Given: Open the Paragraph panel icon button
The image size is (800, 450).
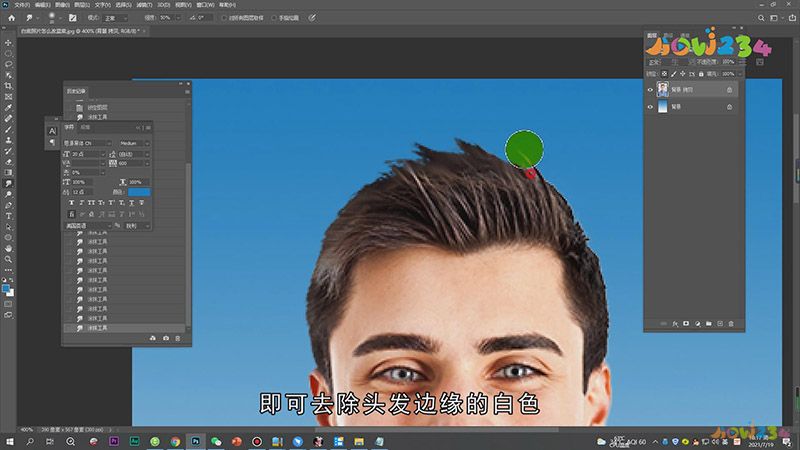Looking at the screenshot, I should pos(53,142).
